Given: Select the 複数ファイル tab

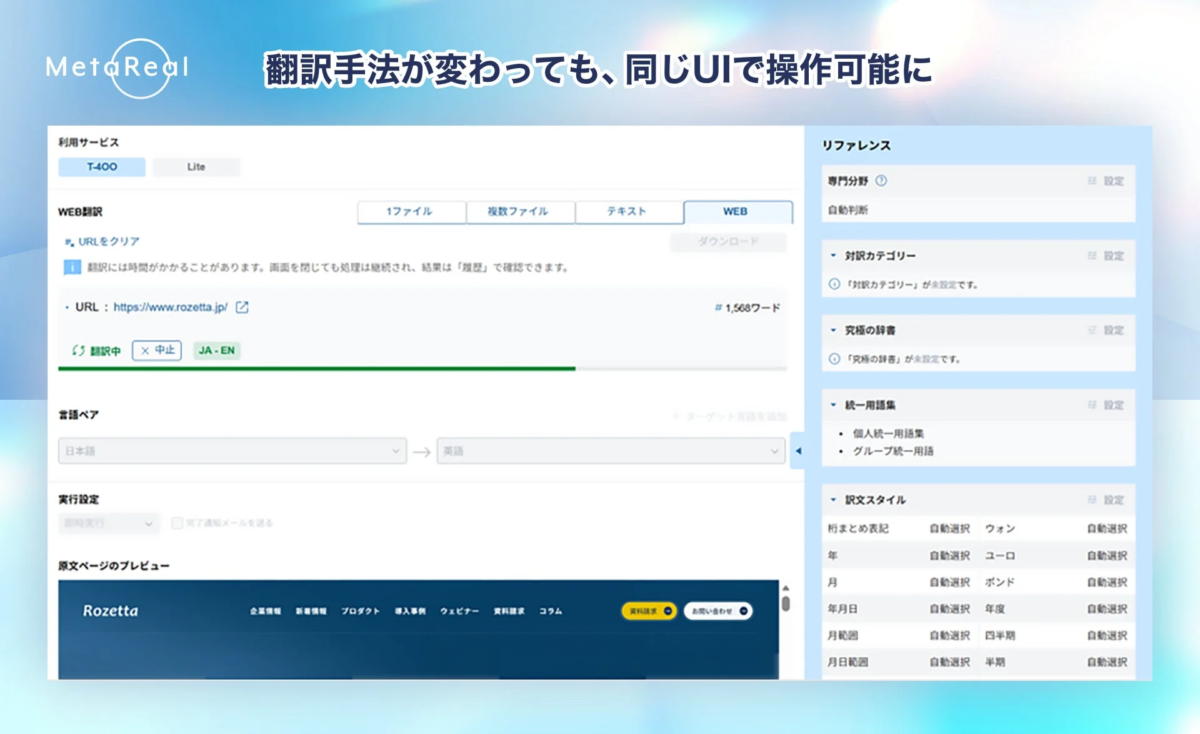Looking at the screenshot, I should click(521, 212).
